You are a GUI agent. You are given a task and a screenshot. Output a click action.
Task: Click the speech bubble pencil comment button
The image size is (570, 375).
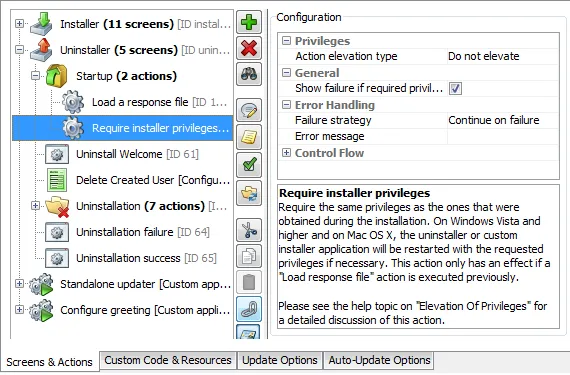(249, 110)
